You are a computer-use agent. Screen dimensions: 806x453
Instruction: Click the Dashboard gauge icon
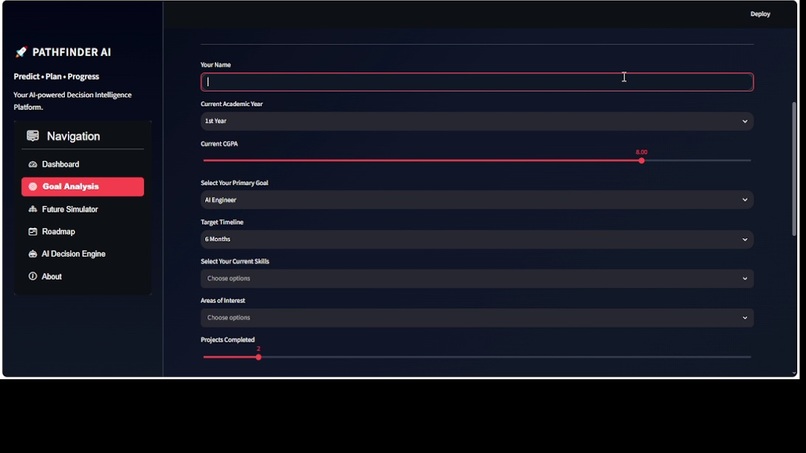click(x=33, y=165)
